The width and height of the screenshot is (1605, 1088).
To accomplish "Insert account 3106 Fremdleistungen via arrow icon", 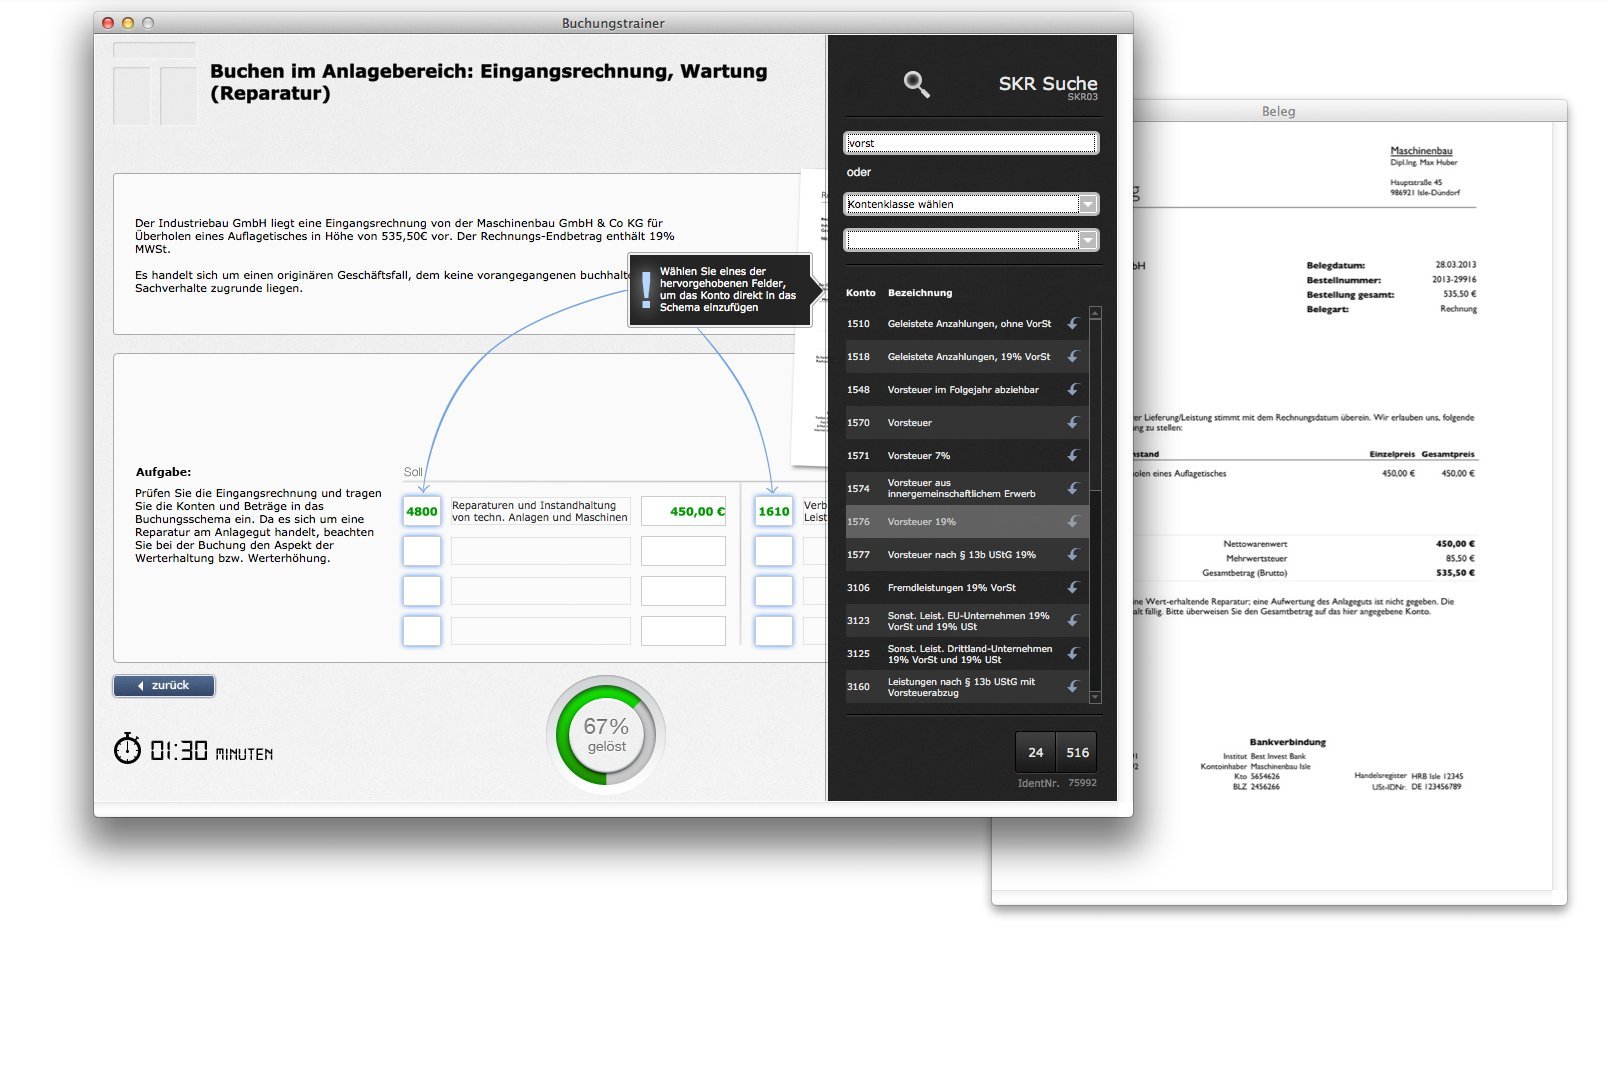I will coord(1073,587).
